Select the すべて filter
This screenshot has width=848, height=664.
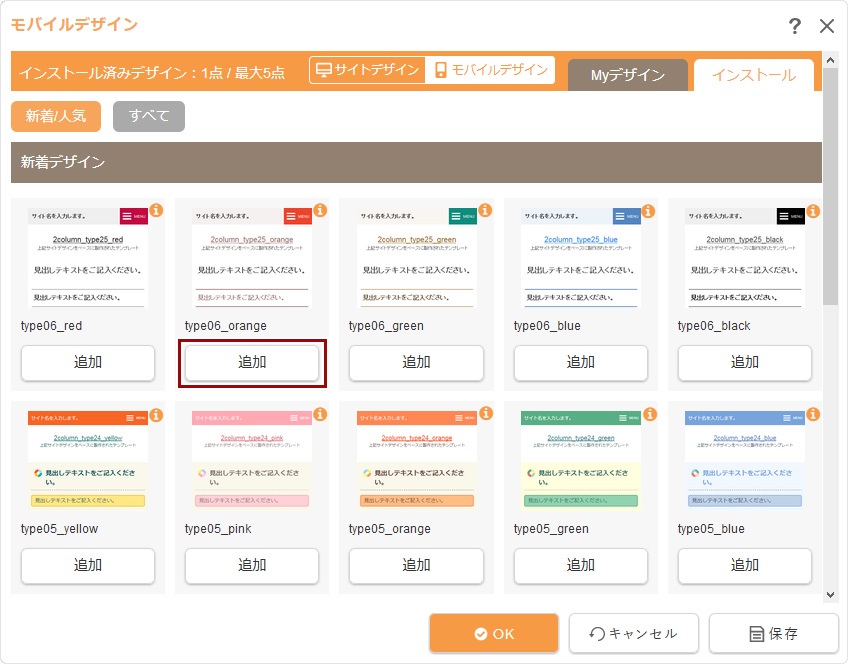coord(149,116)
